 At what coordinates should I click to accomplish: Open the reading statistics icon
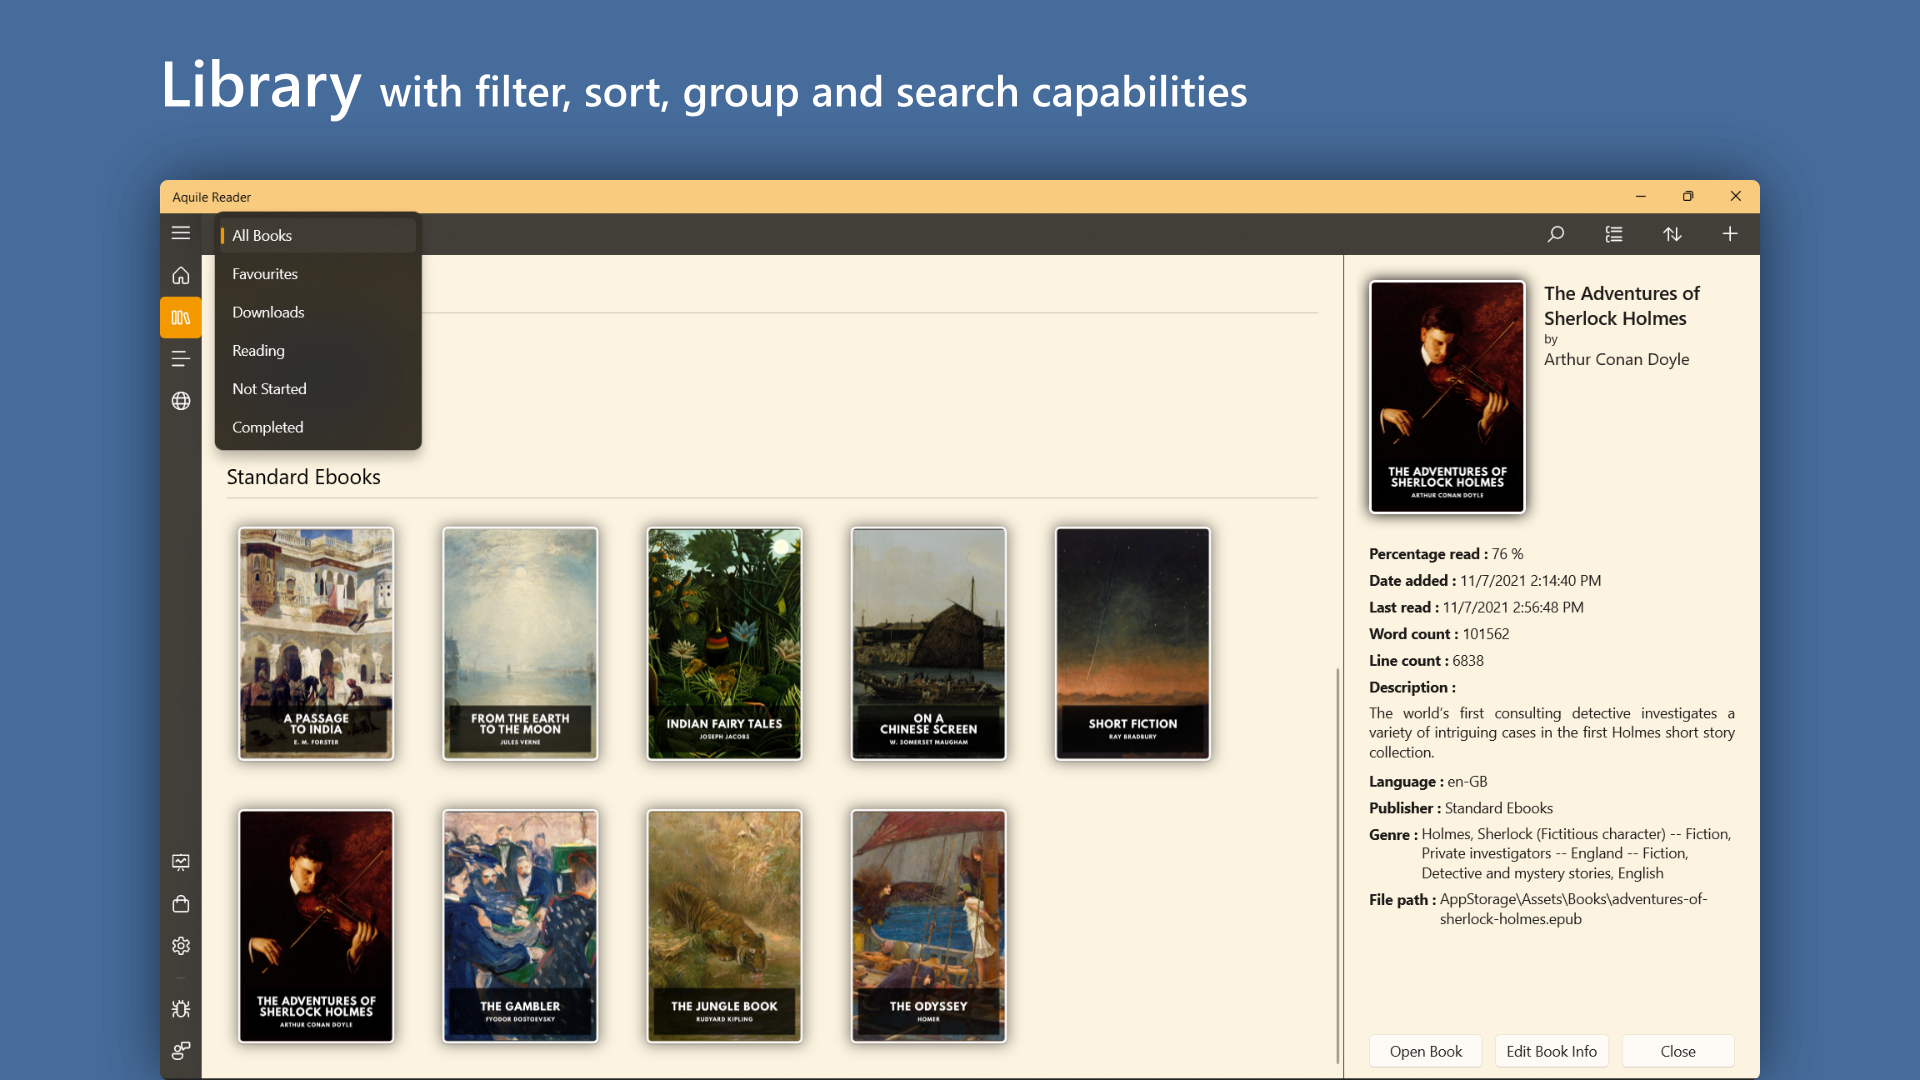[x=181, y=862]
